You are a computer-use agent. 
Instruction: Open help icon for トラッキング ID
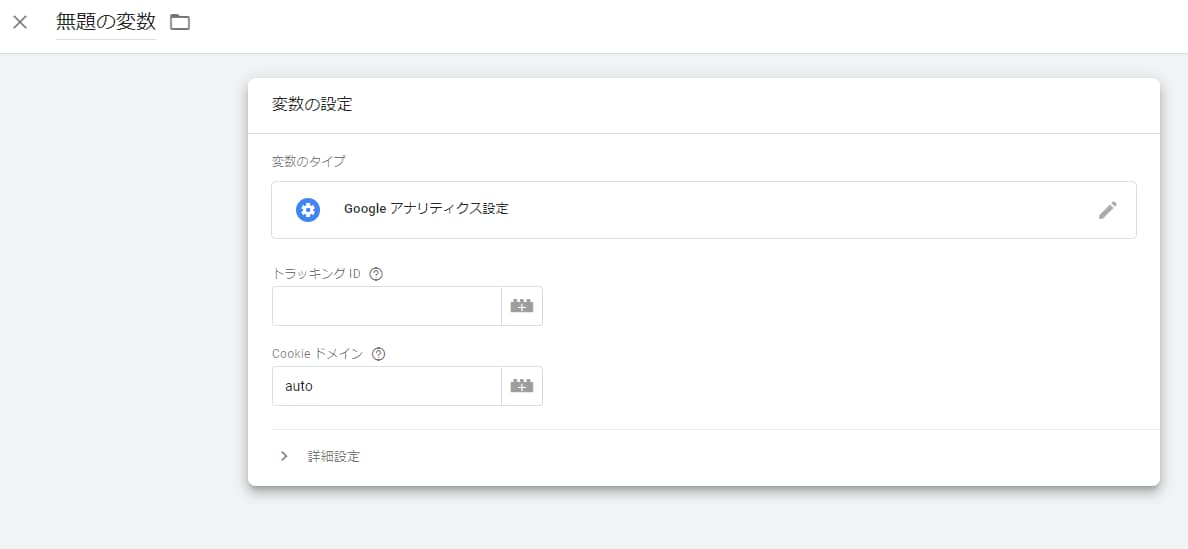(376, 274)
